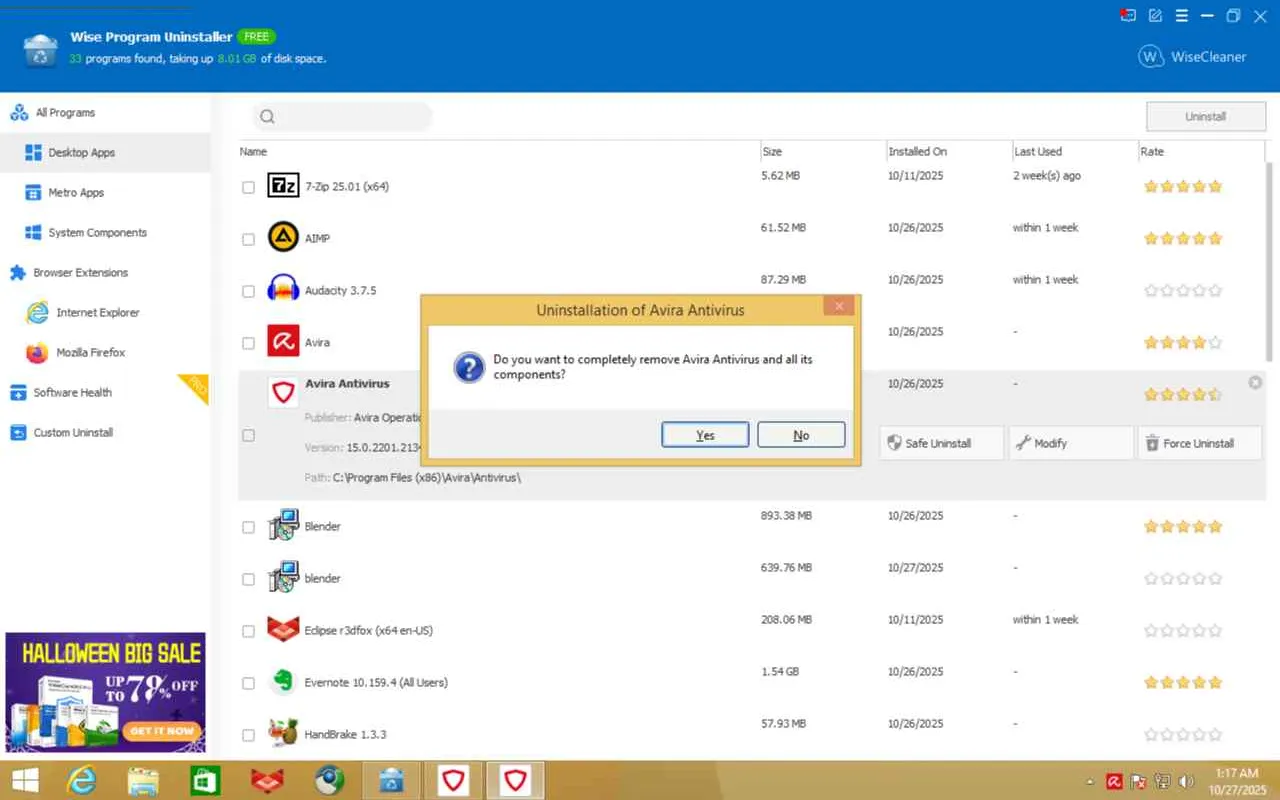Image resolution: width=1280 pixels, height=800 pixels.
Task: Click No in the Avira uninstallation dialog
Action: tap(801, 435)
